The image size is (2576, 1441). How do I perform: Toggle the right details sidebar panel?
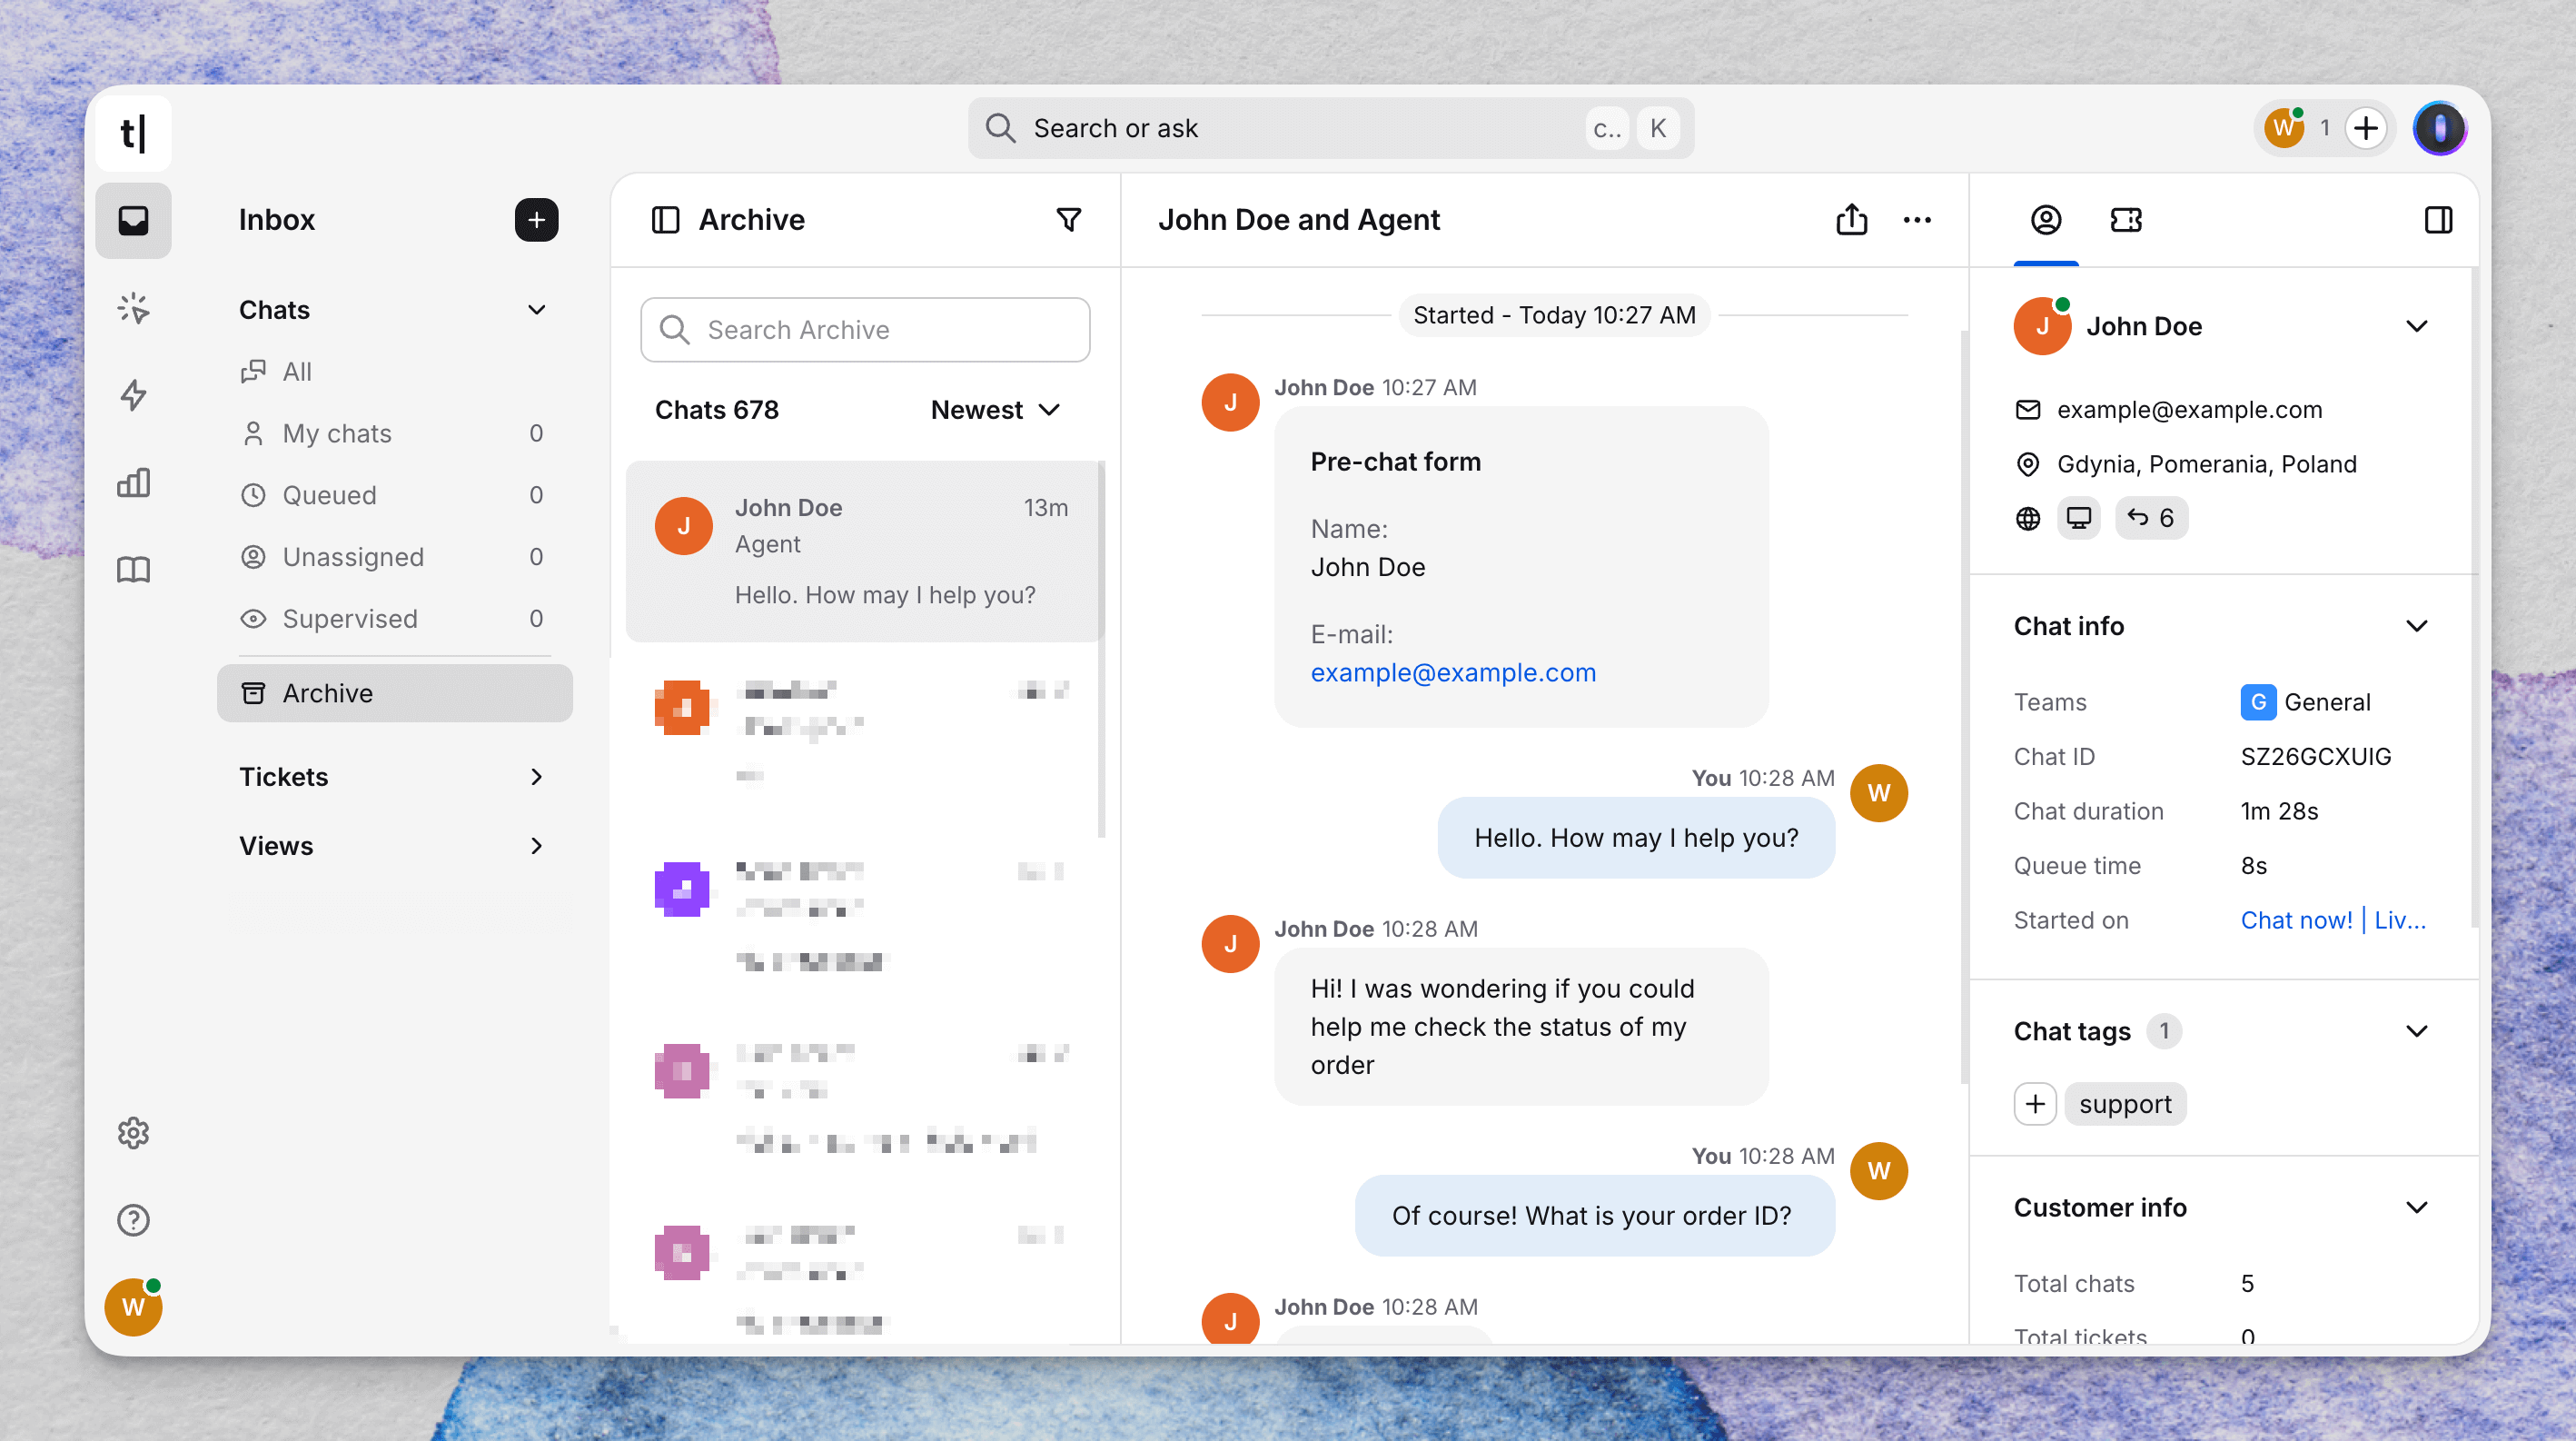[x=2437, y=219]
